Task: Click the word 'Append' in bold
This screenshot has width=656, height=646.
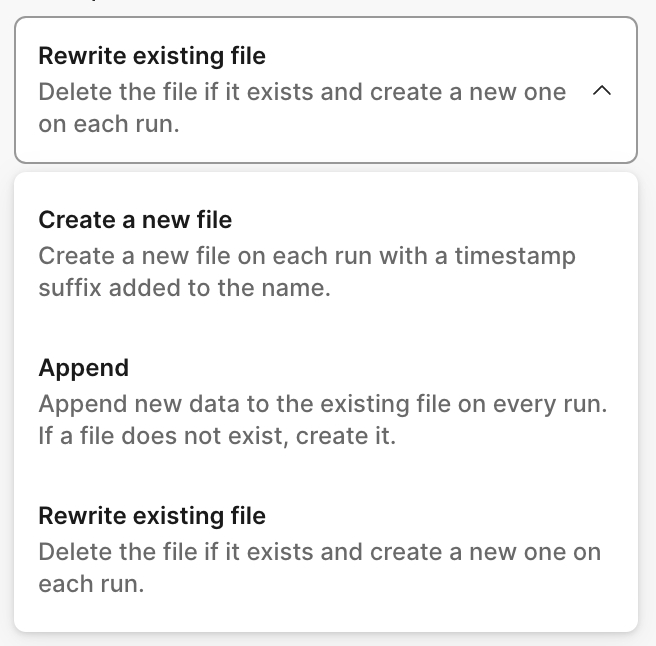Action: click(x=84, y=368)
